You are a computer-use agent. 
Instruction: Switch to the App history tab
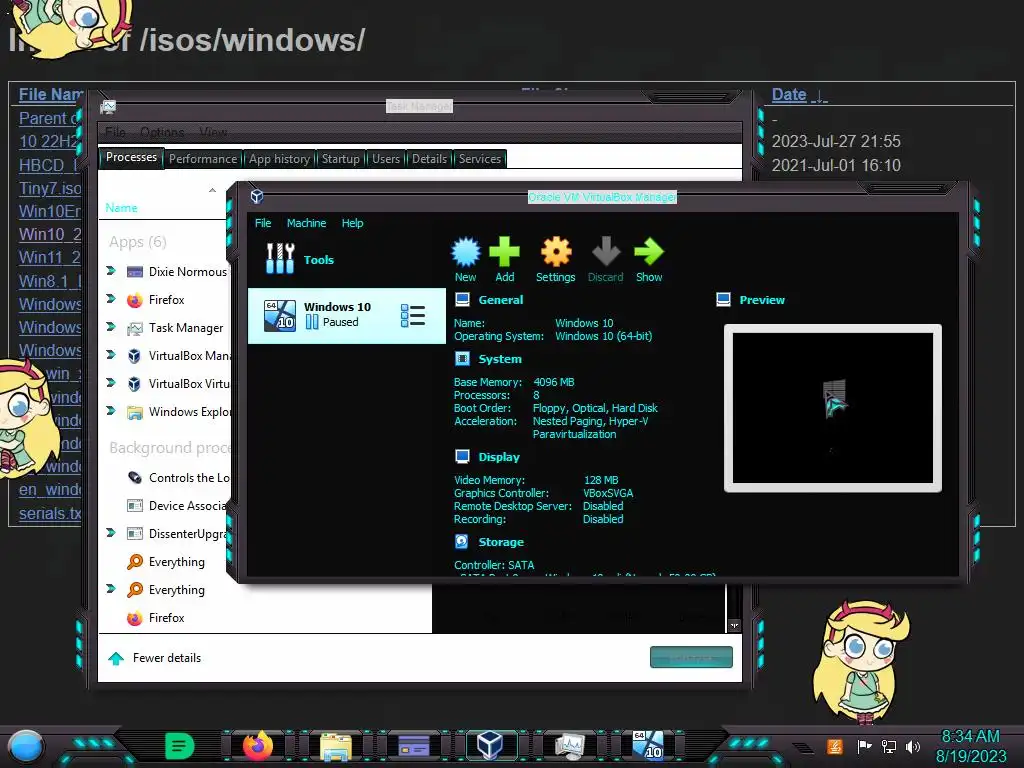(x=279, y=159)
